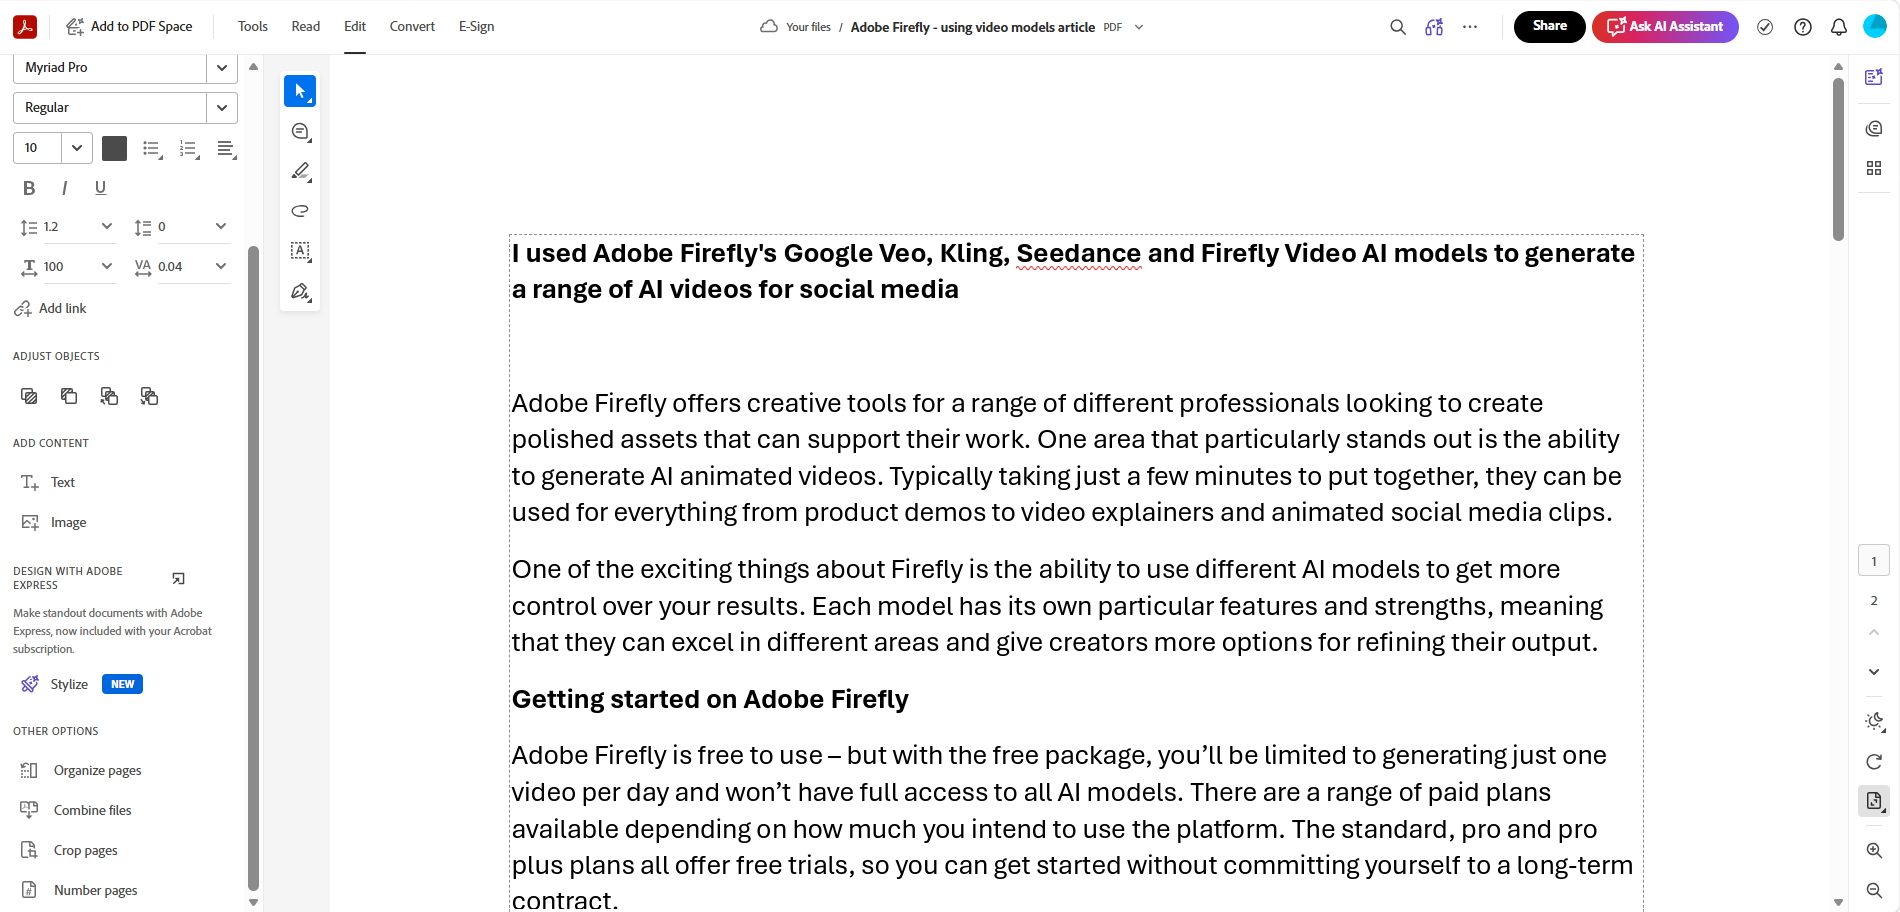Go to Your files breadcrumb
The height and width of the screenshot is (912, 1900).
pos(808,27)
